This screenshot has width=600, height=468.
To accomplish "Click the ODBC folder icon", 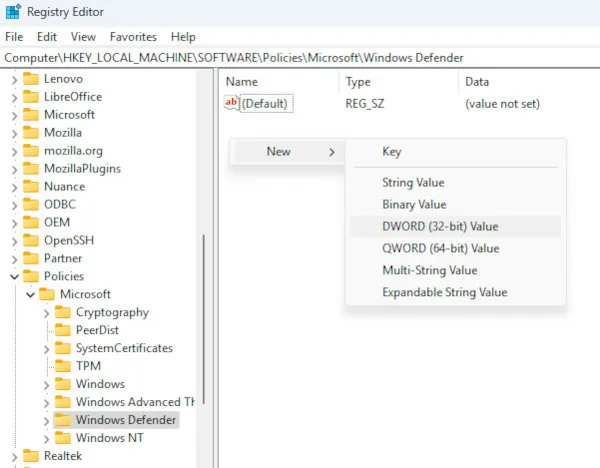I will [31, 204].
